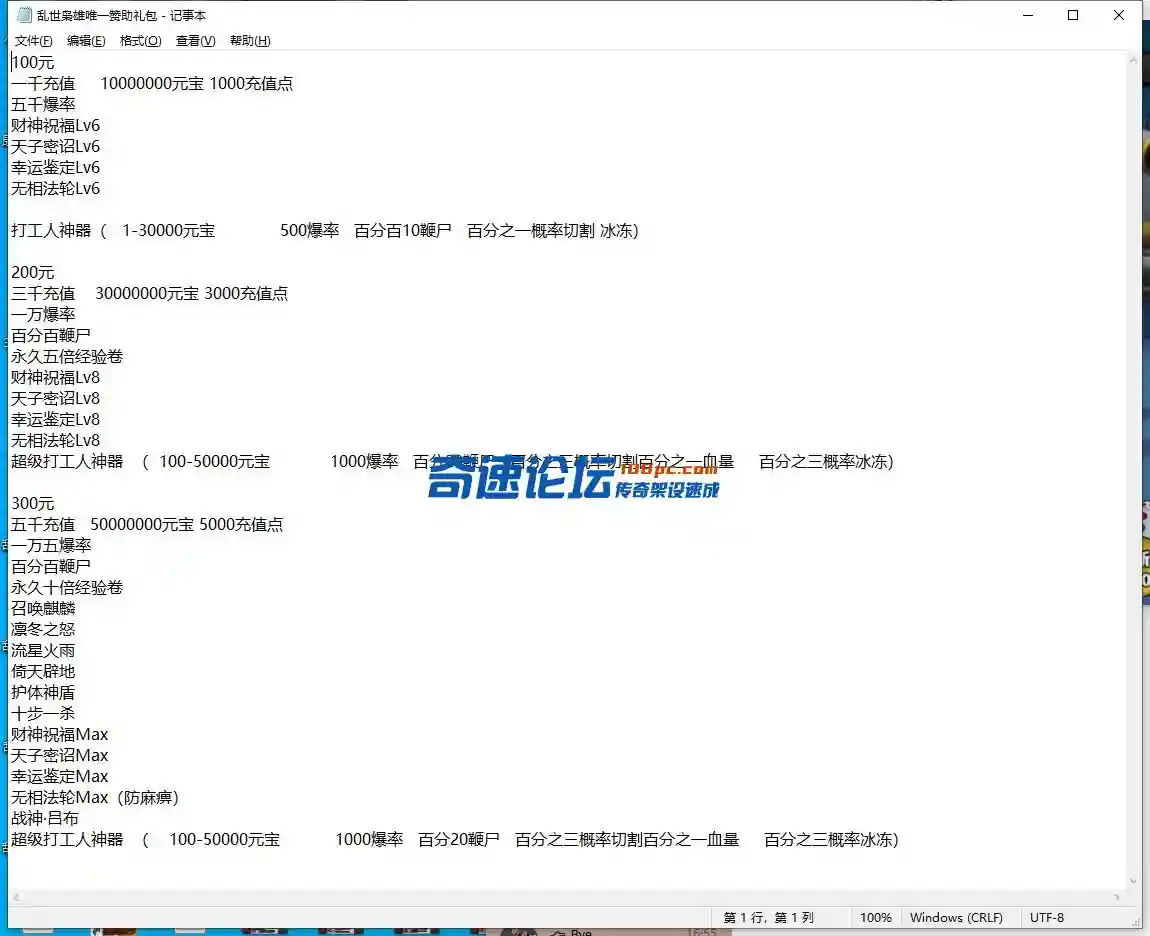Click the 无相法轮Lv6 line

[x=55, y=189]
